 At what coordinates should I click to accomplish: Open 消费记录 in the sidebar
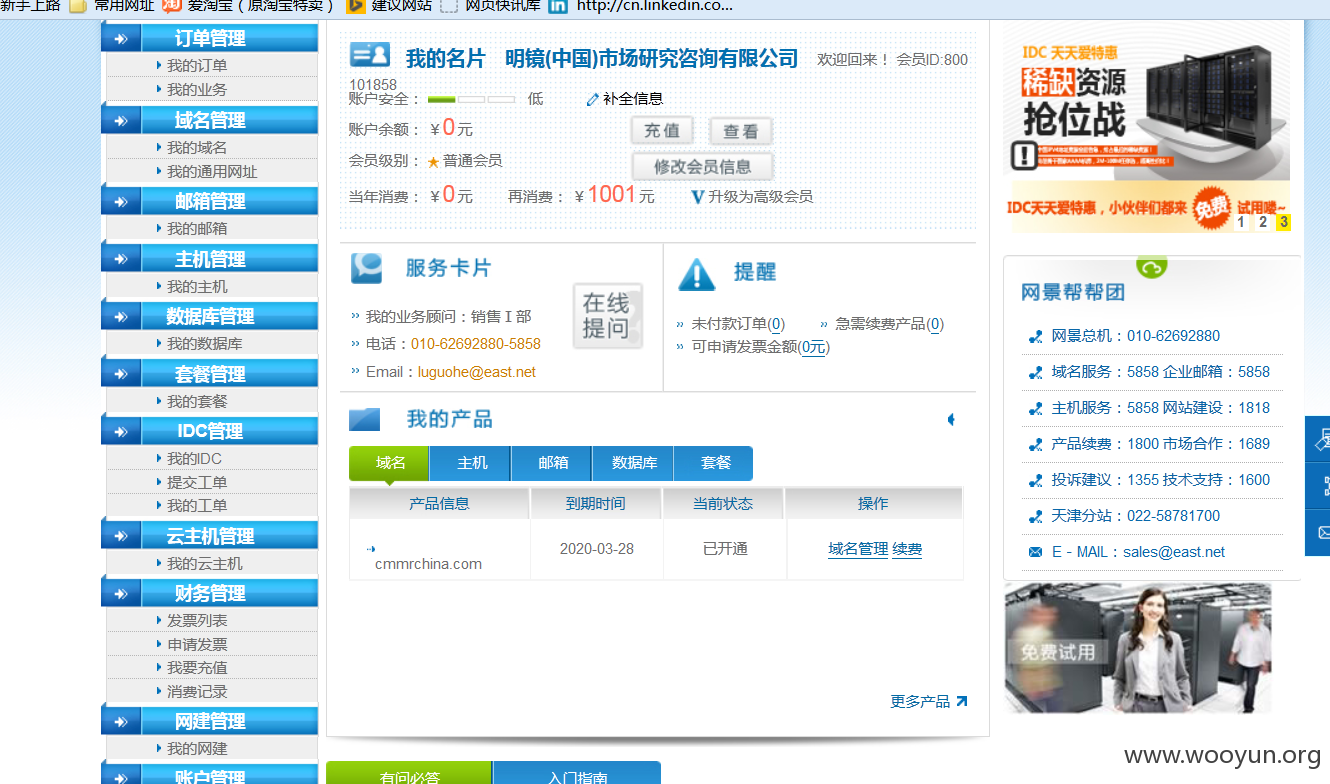tap(197, 692)
